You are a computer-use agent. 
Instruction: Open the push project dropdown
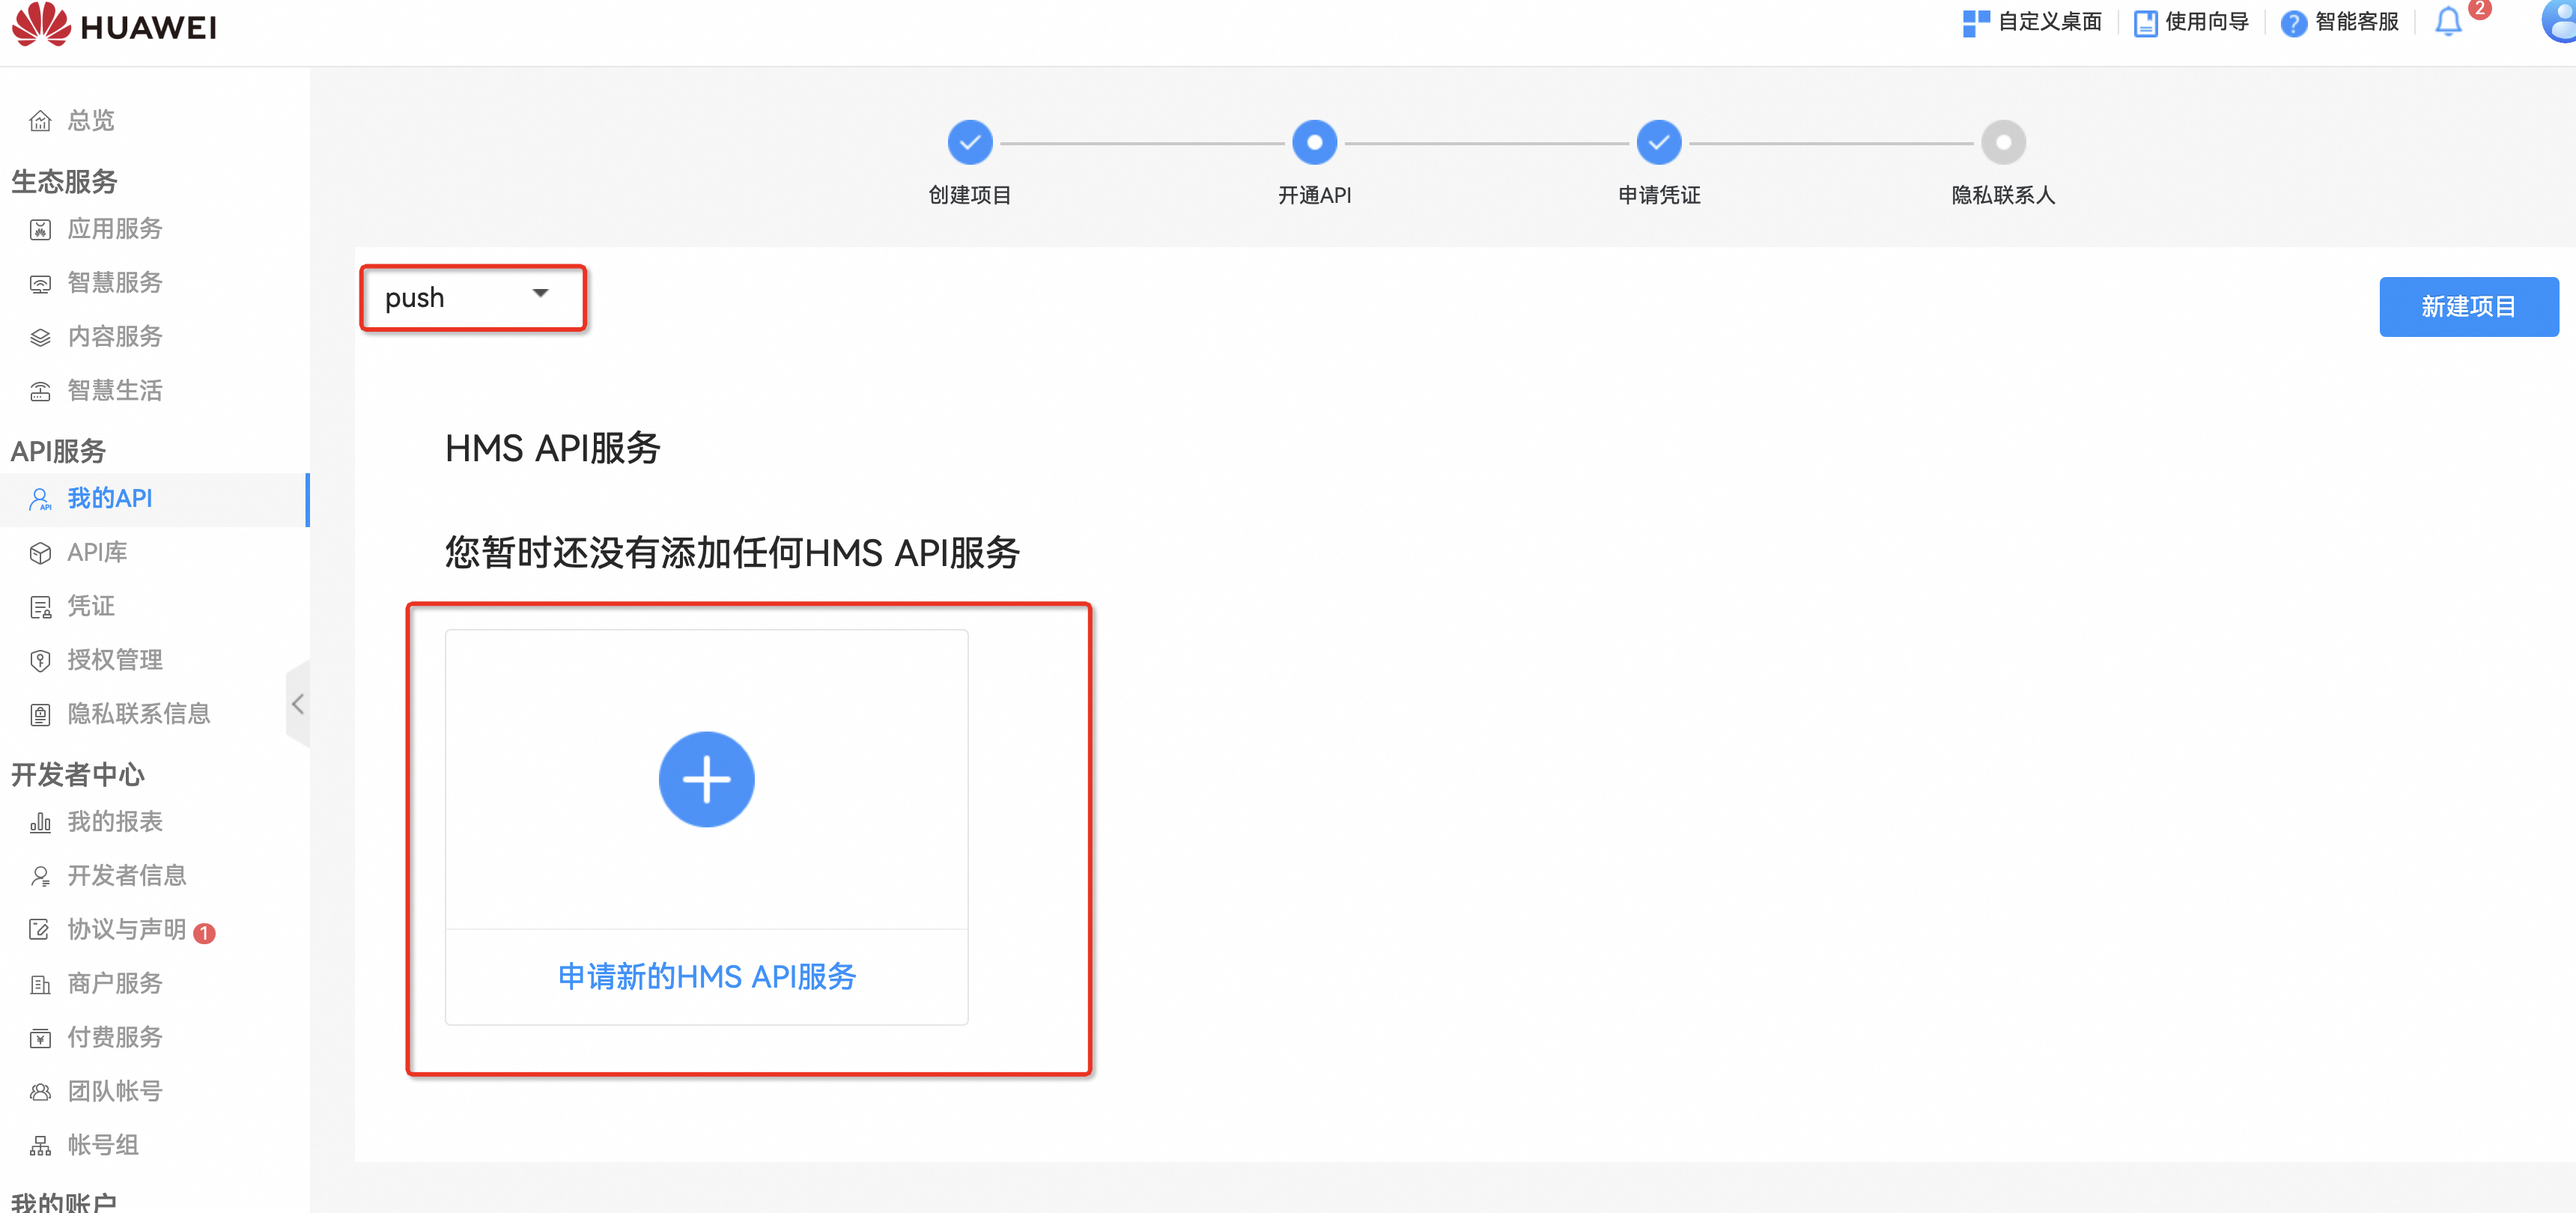tap(472, 297)
